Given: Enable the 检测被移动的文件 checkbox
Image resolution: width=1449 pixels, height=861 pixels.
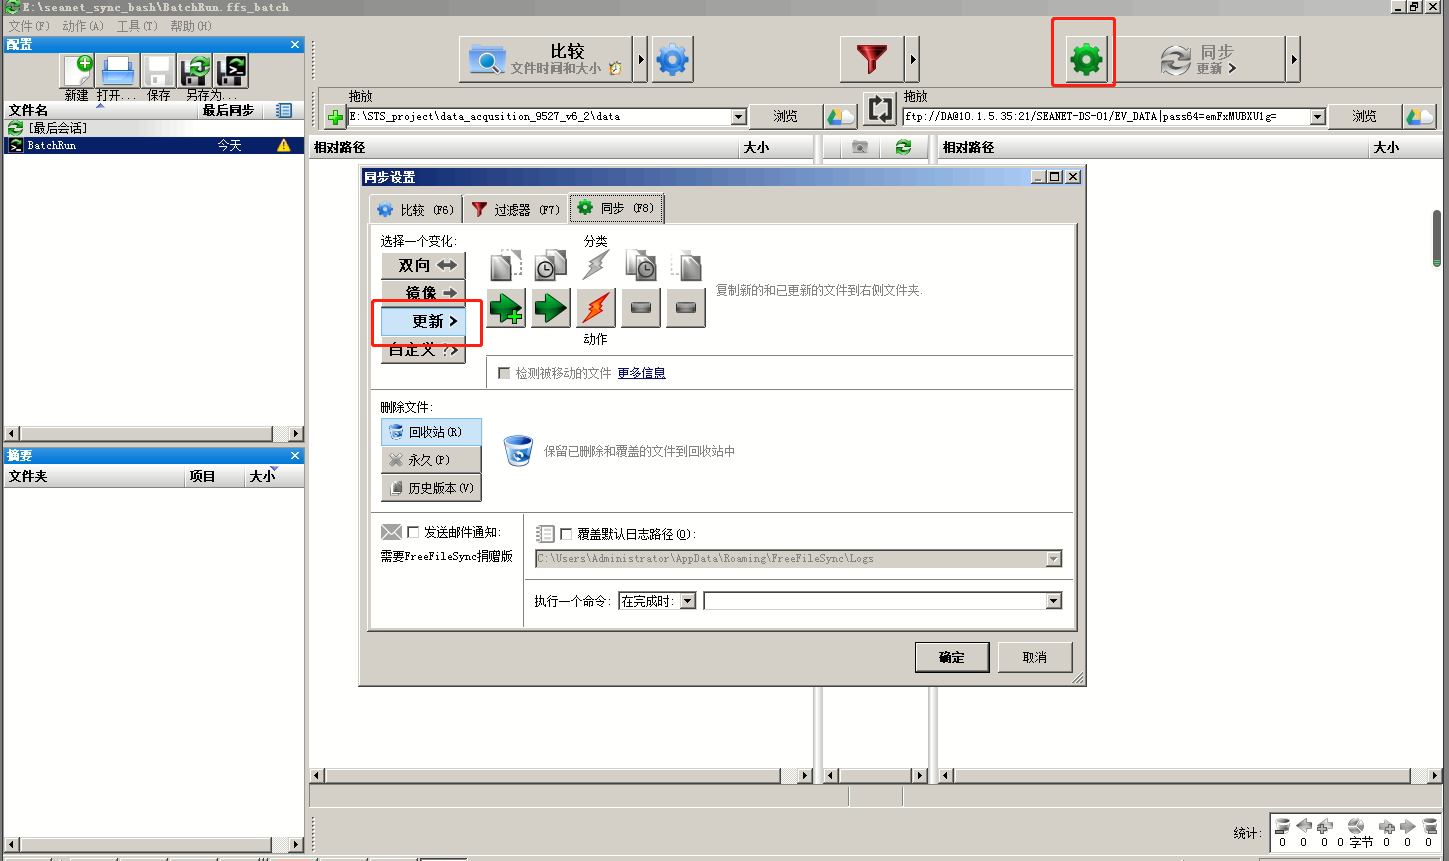Looking at the screenshot, I should [505, 372].
